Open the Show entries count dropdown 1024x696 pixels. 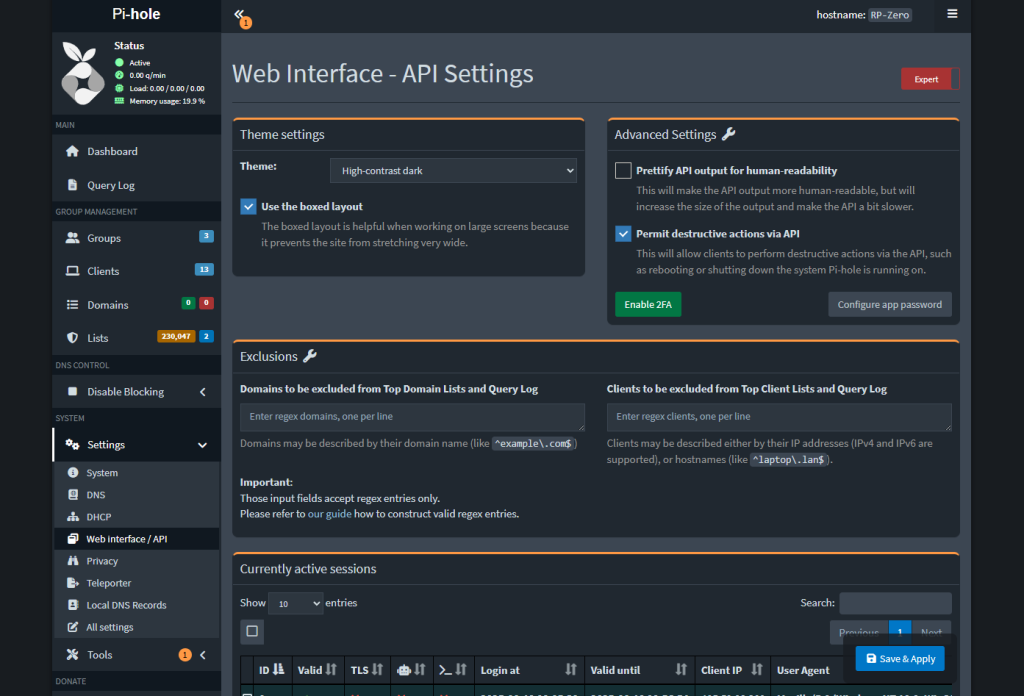[297, 603]
